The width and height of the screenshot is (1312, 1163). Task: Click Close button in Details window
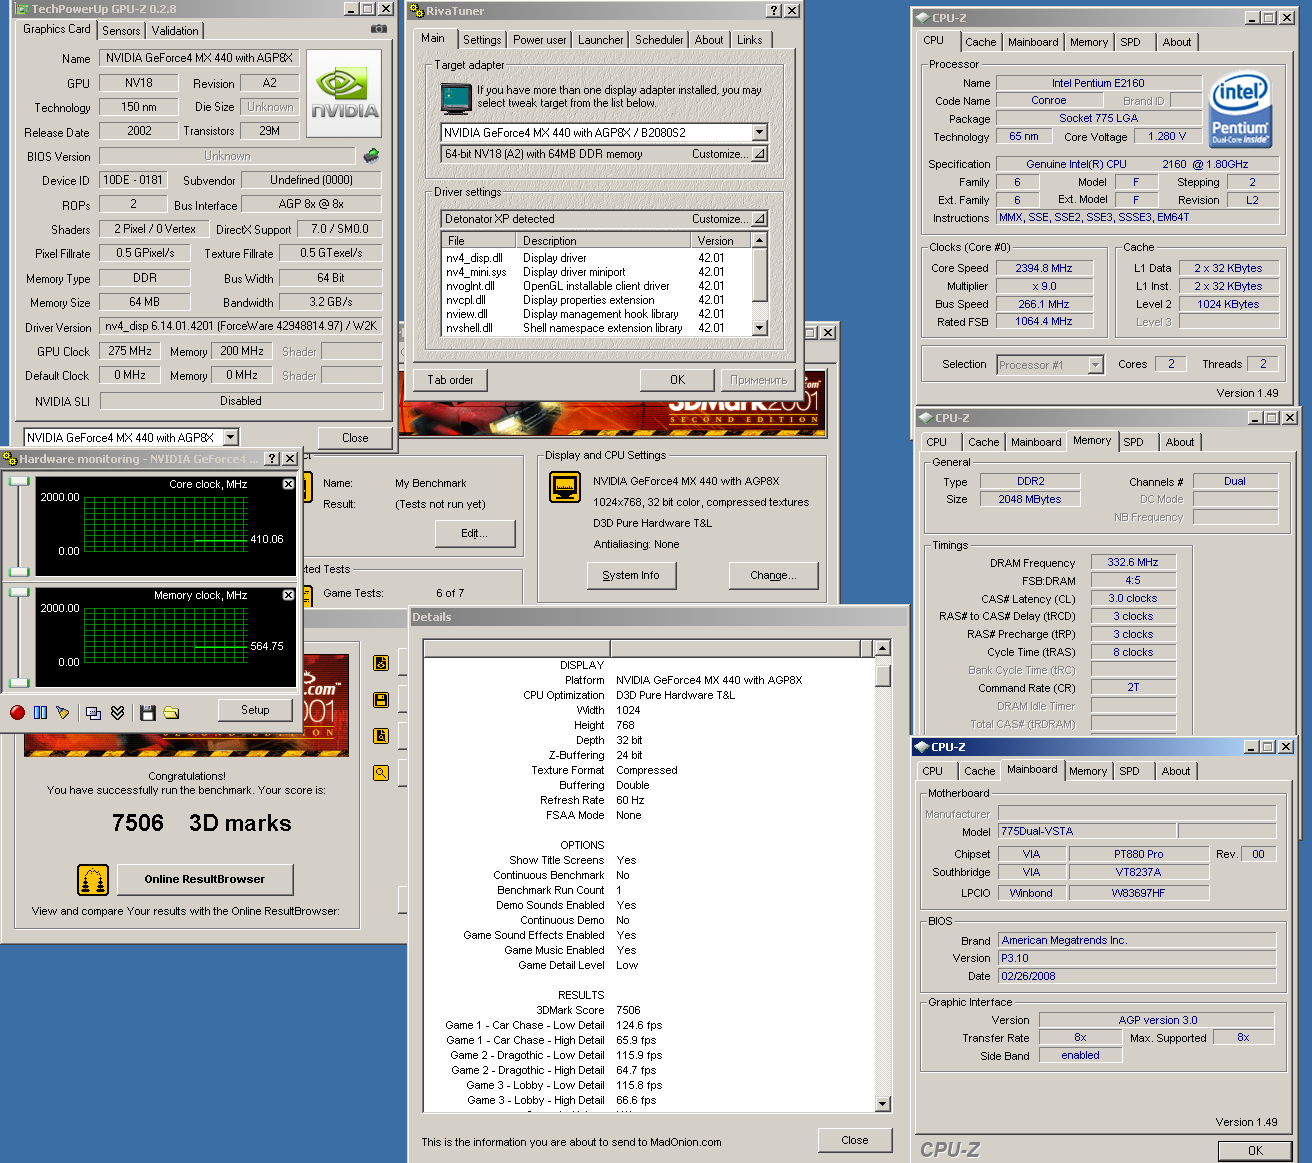tap(855, 1140)
